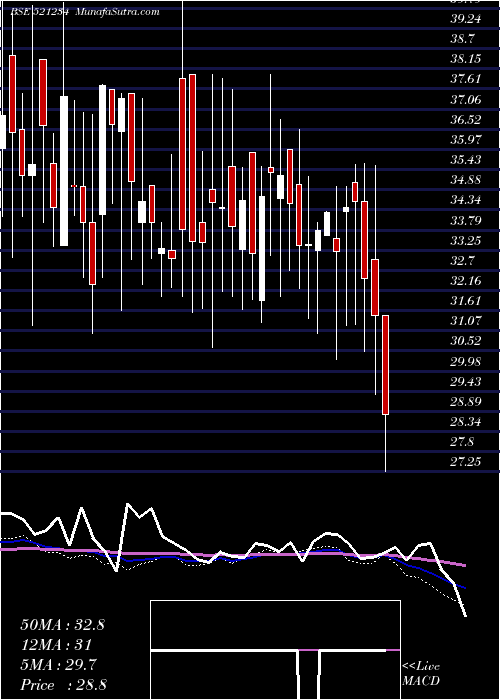Click the 39.24 price axis label
500x700 pixels.
pos(466,19)
